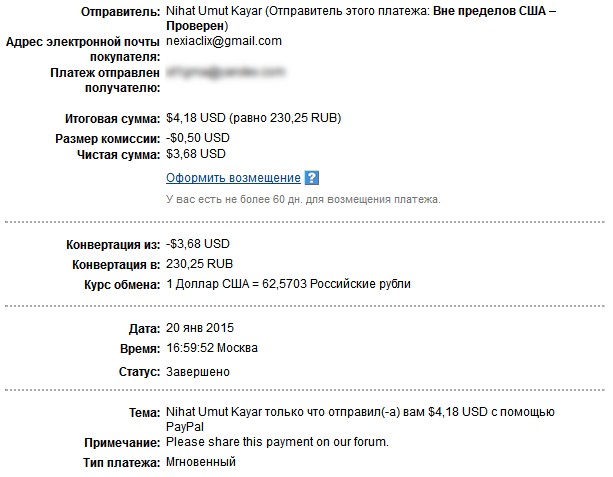Click the "Оформить возмещение" refund link
Screen dimensions: 613x477
(x=233, y=178)
